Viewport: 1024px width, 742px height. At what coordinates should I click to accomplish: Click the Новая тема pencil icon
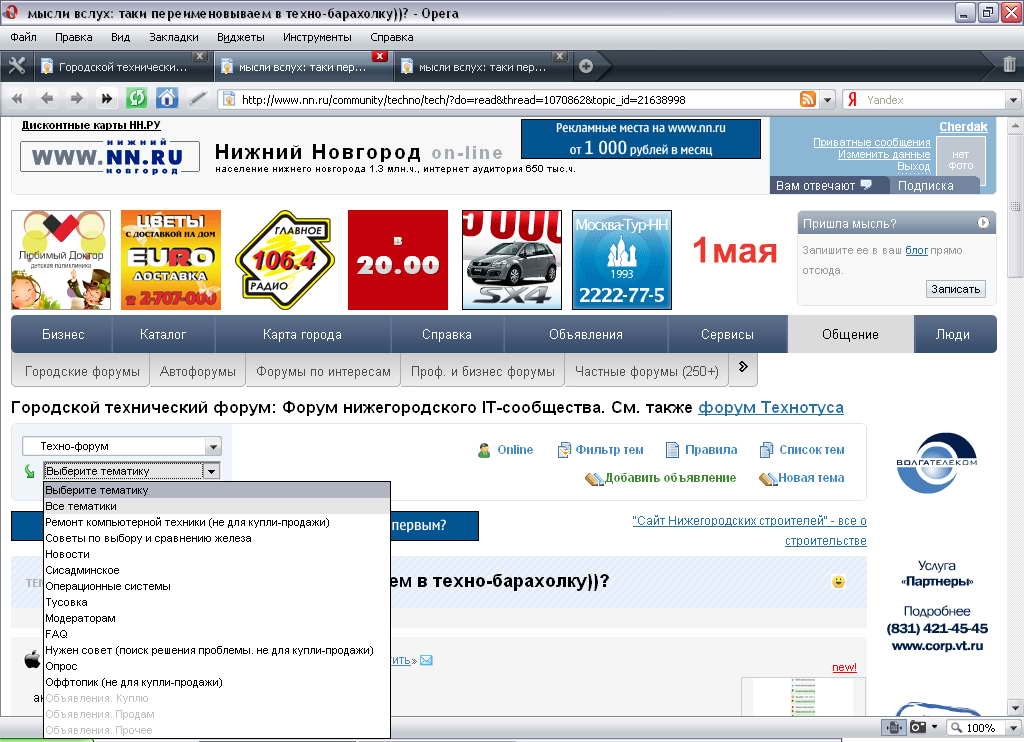pos(767,479)
